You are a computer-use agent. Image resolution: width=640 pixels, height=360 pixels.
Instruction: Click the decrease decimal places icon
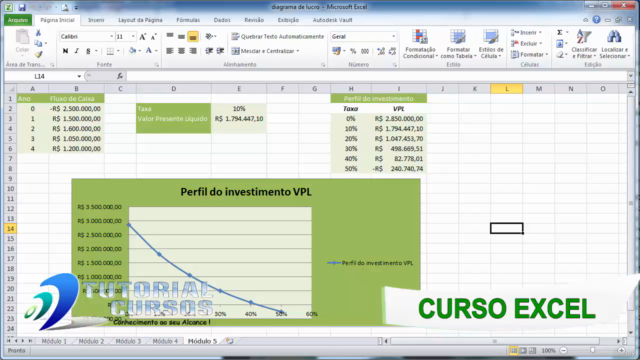pos(392,51)
